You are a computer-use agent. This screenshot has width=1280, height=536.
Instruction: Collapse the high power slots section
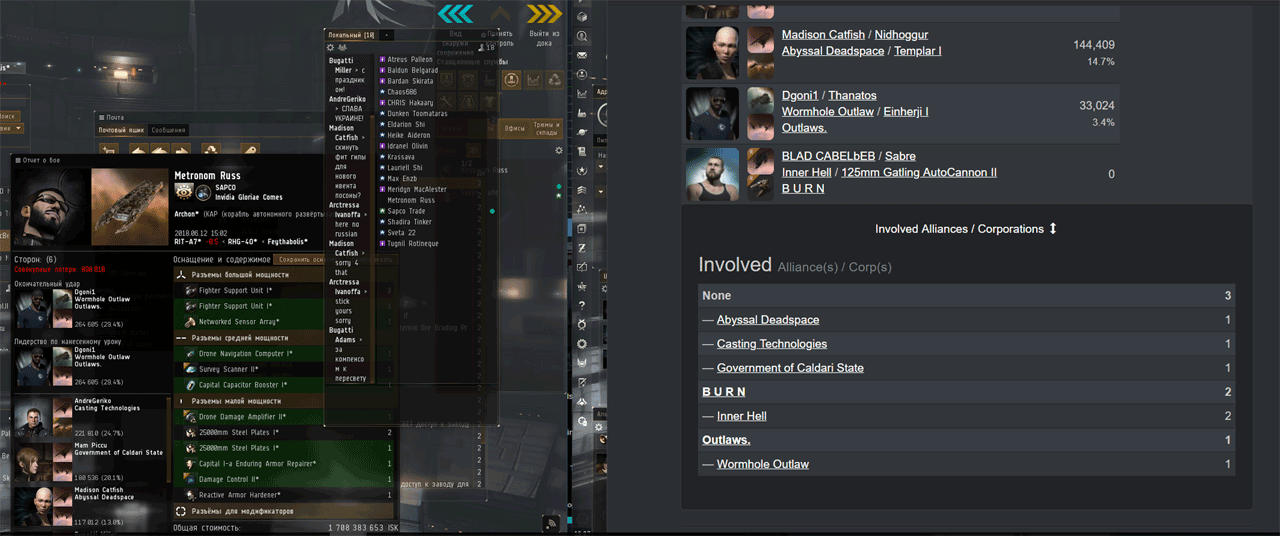(x=284, y=275)
